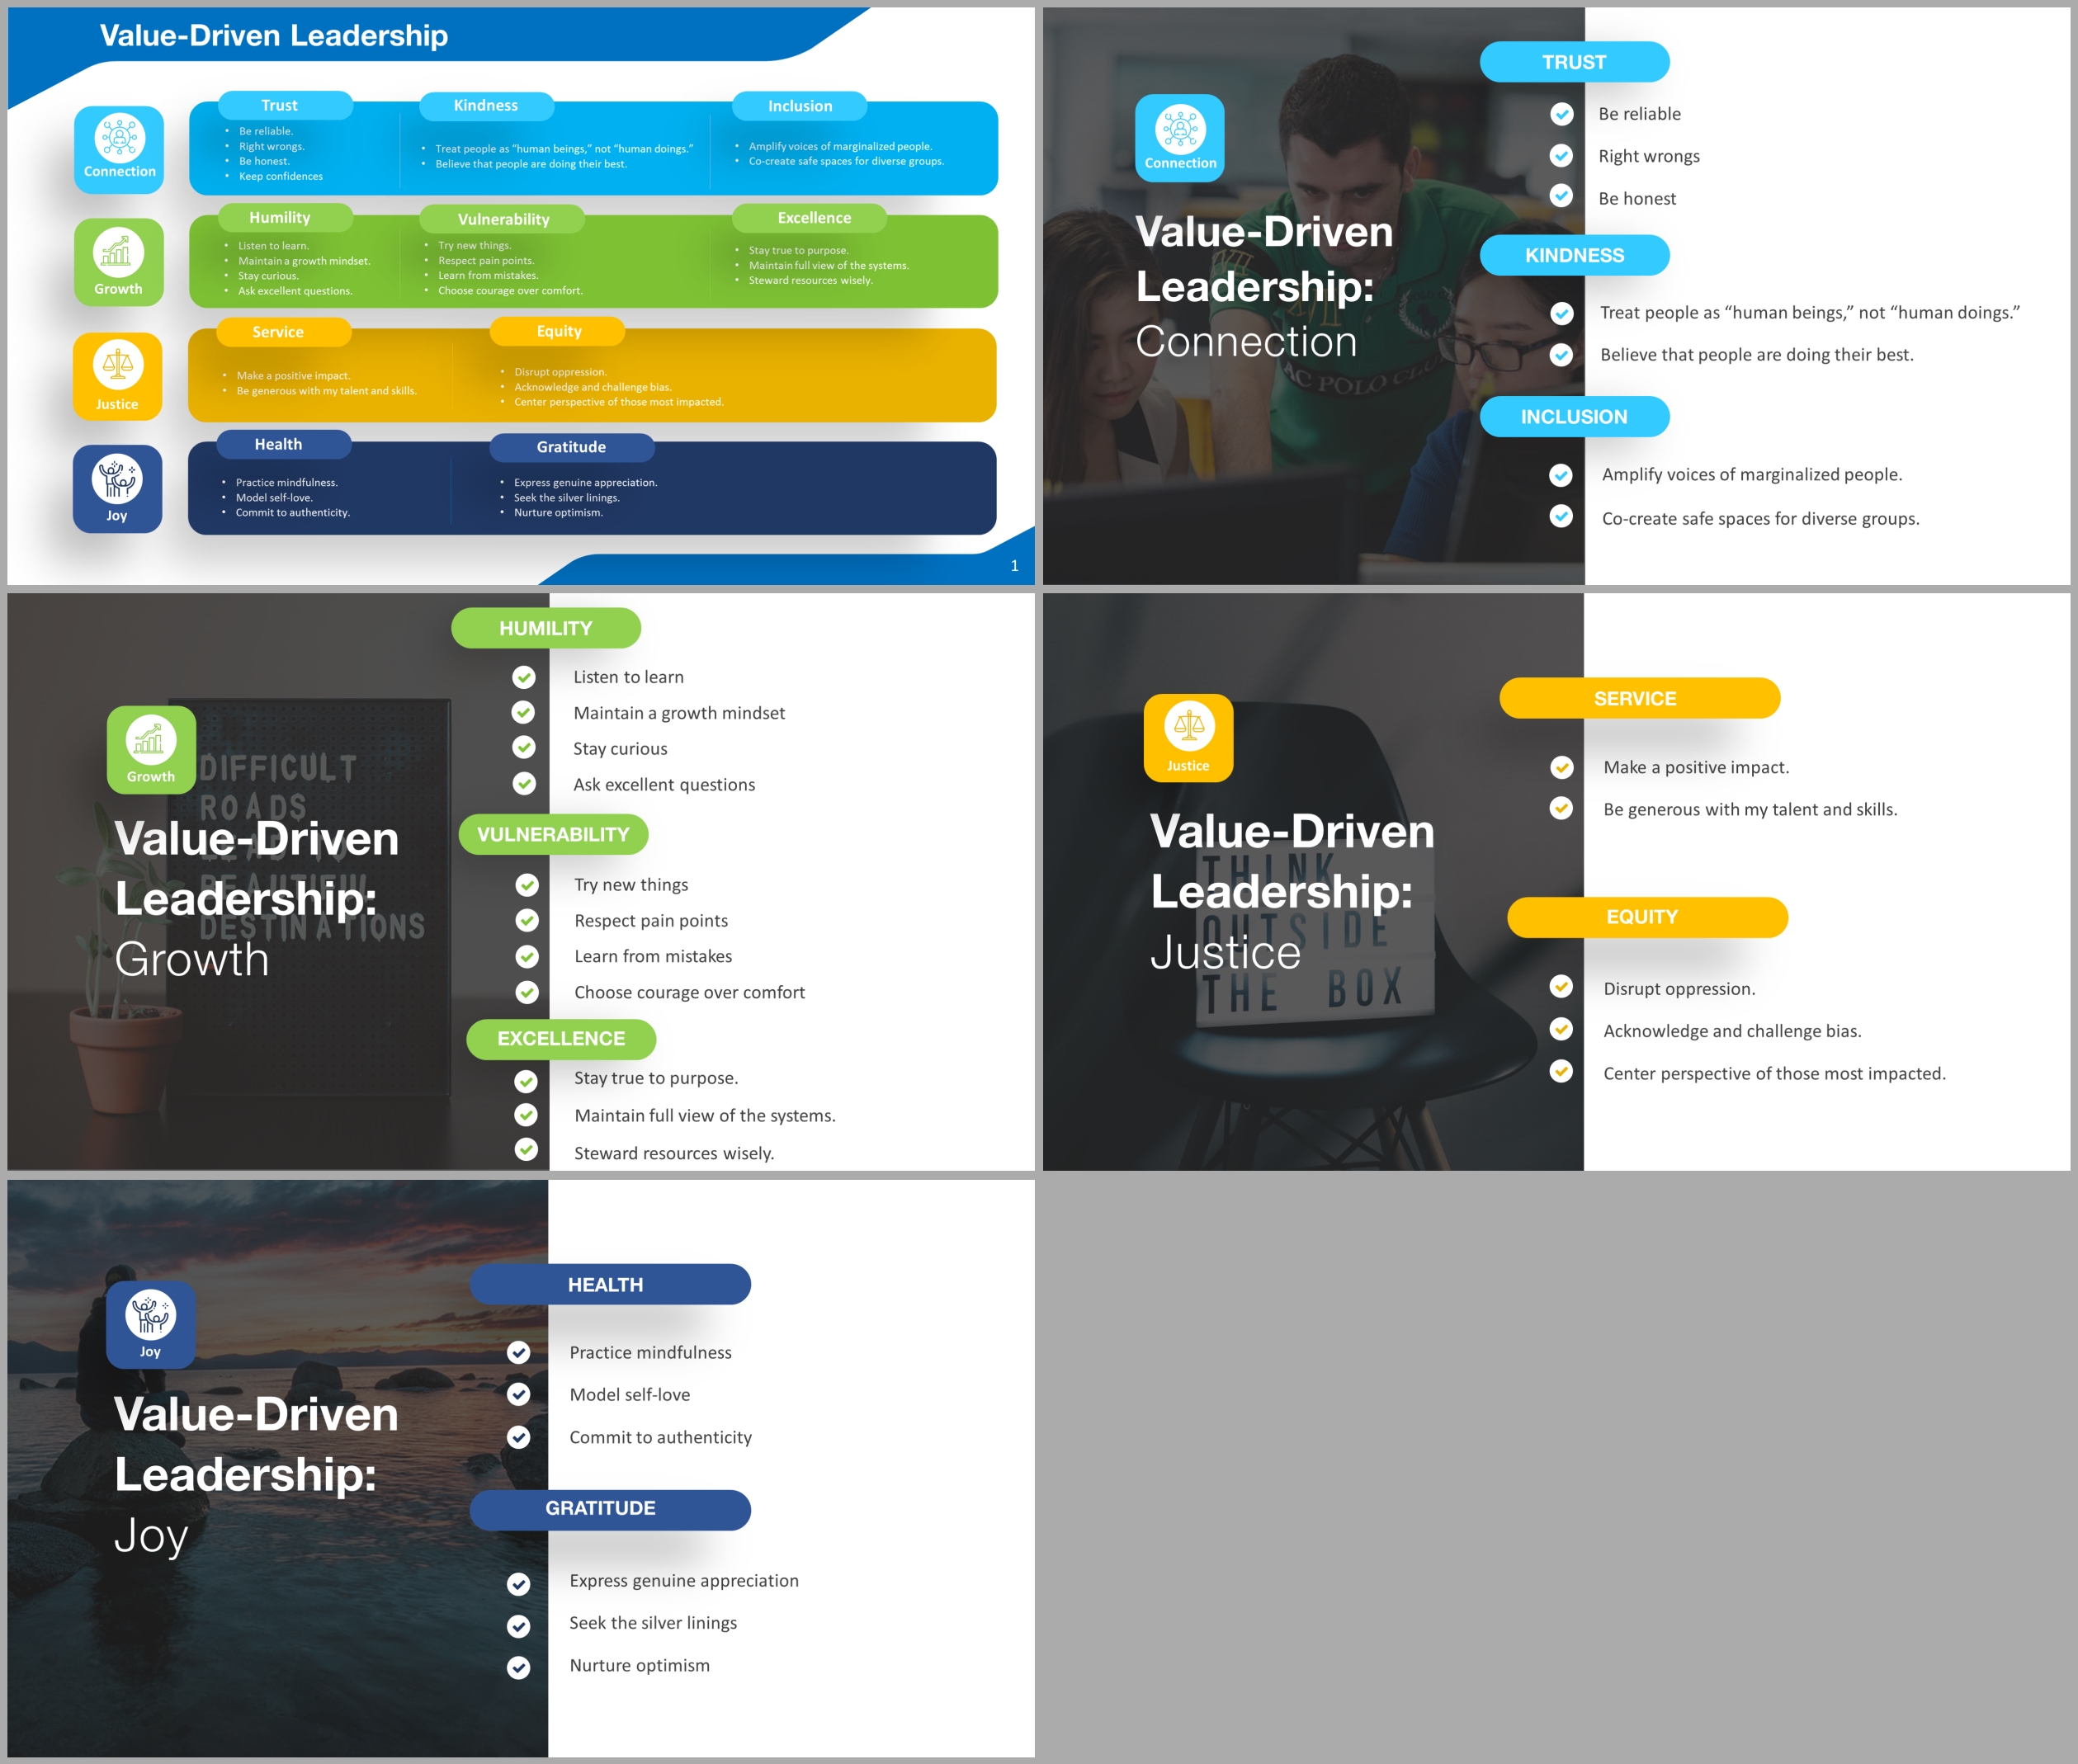Select the Excellence tab on overview slide
Viewport: 2078px width, 1764px height.
pyautogui.click(x=812, y=218)
